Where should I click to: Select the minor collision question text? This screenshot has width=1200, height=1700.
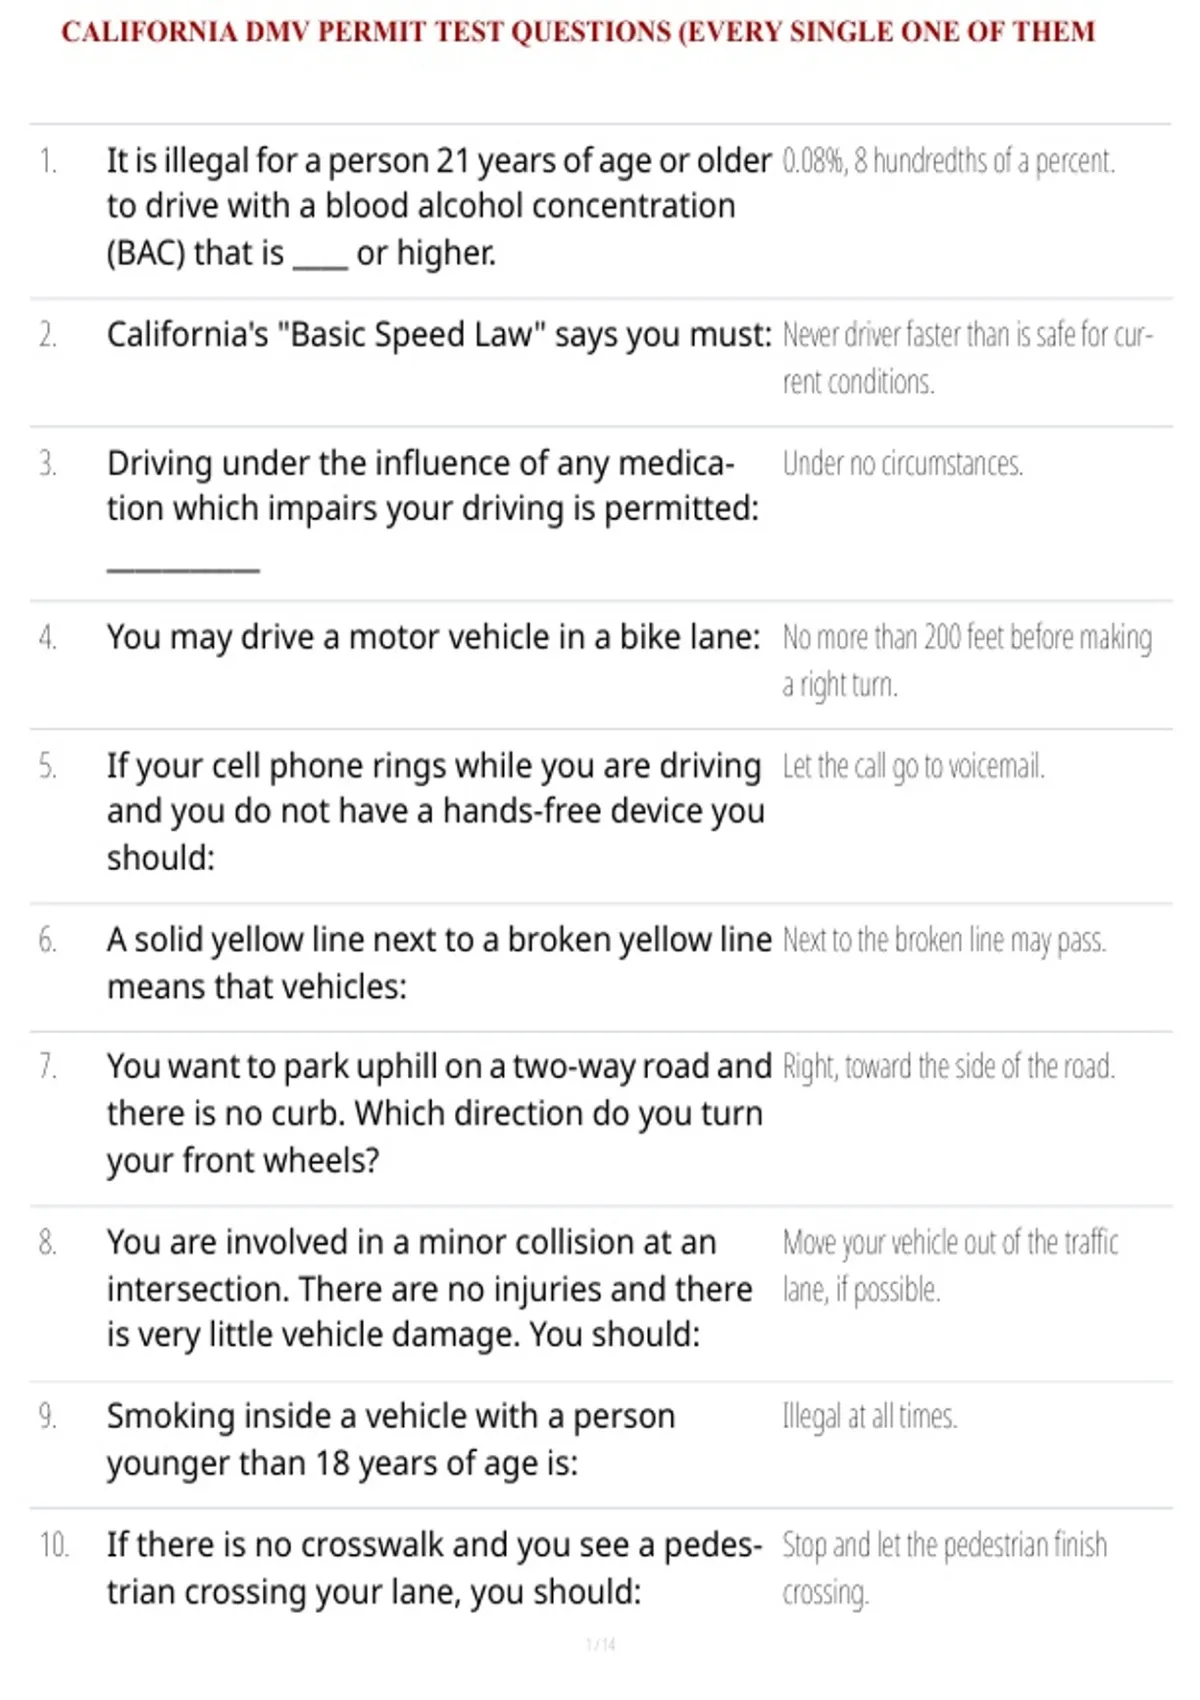[x=429, y=1288]
